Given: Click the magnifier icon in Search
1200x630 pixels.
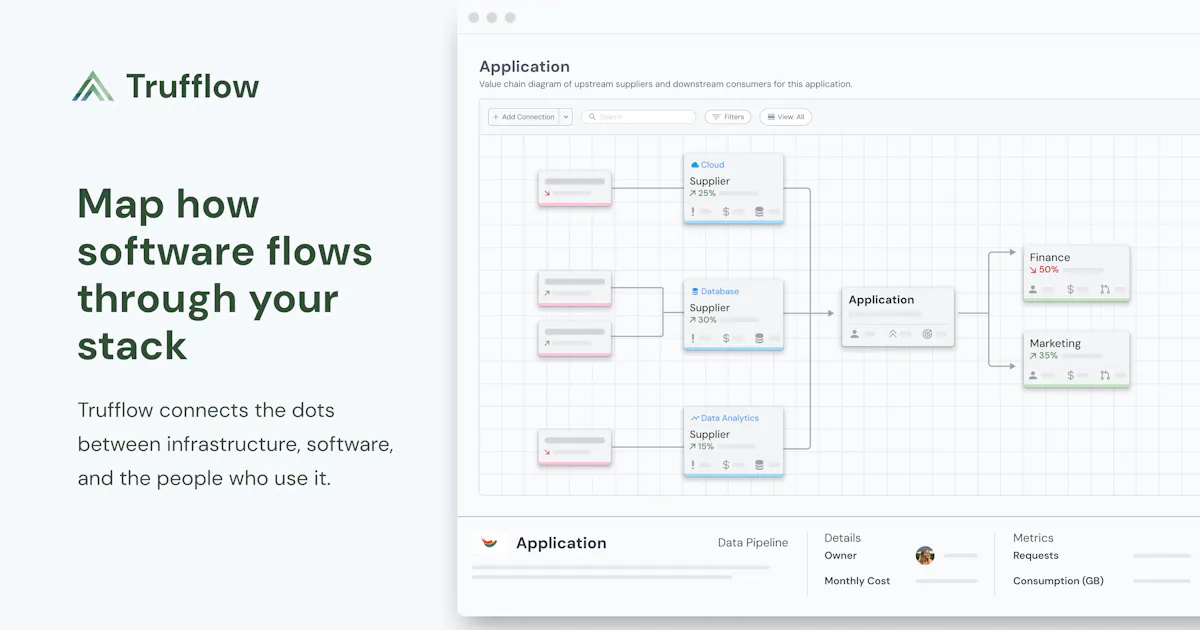Looking at the screenshot, I should 592,117.
